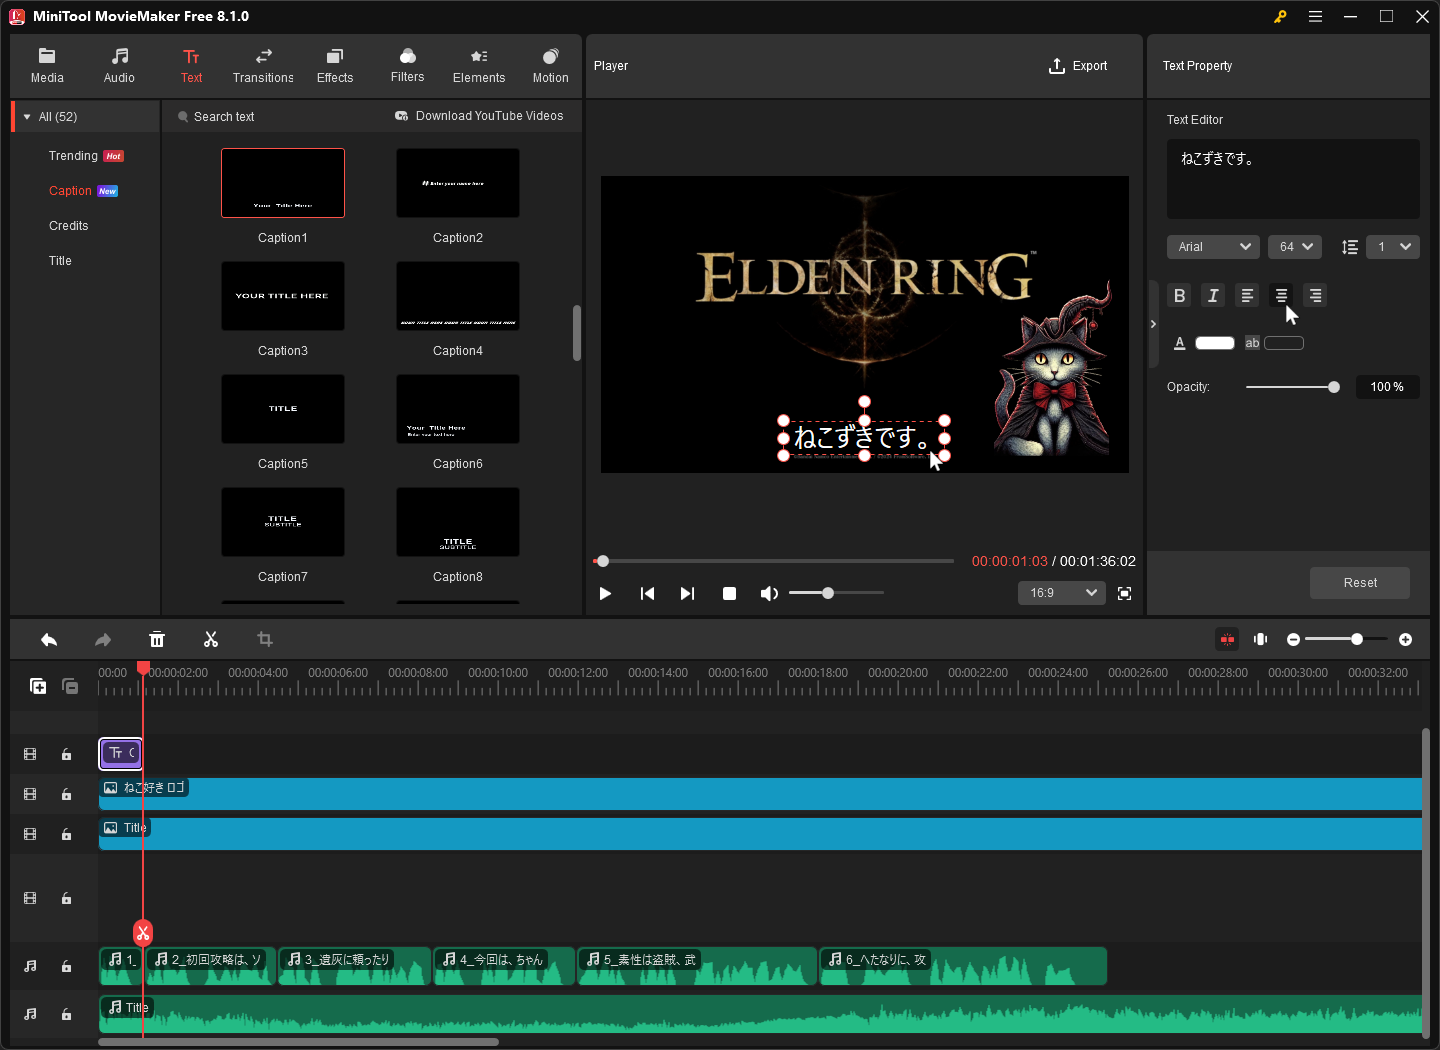The width and height of the screenshot is (1440, 1050).
Task: Center align the text
Action: 1281,295
